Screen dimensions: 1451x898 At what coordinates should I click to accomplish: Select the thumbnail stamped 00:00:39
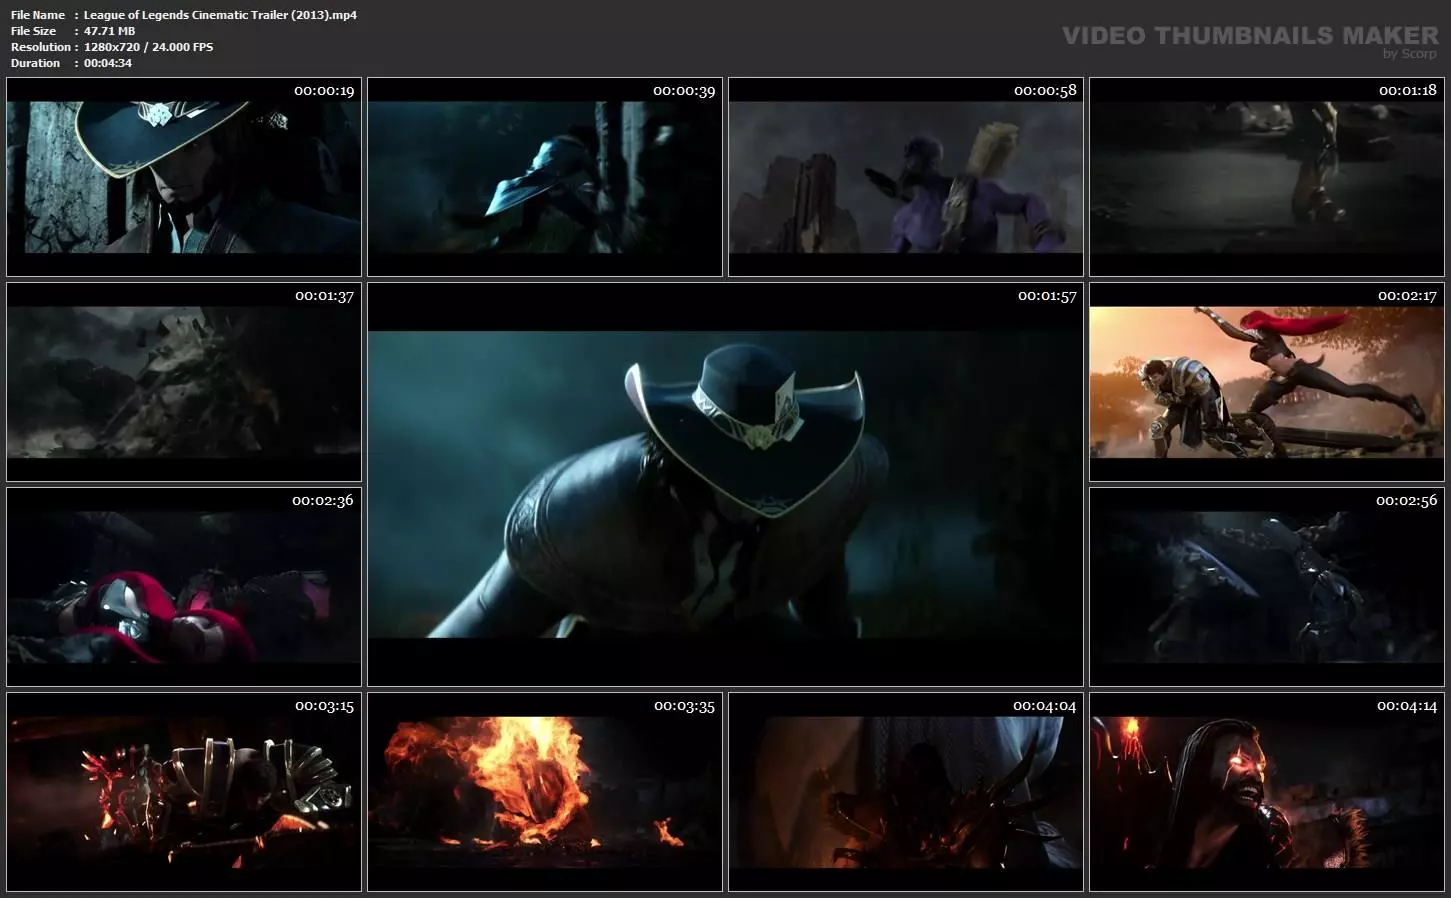point(545,177)
